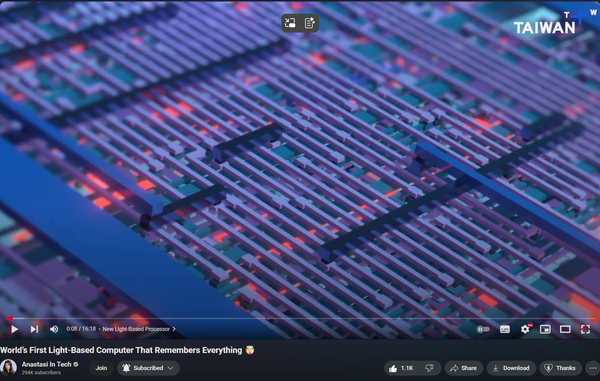This screenshot has height=381, width=600.
Task: Expand the New Light-Based Processor chapter
Action: click(139, 329)
